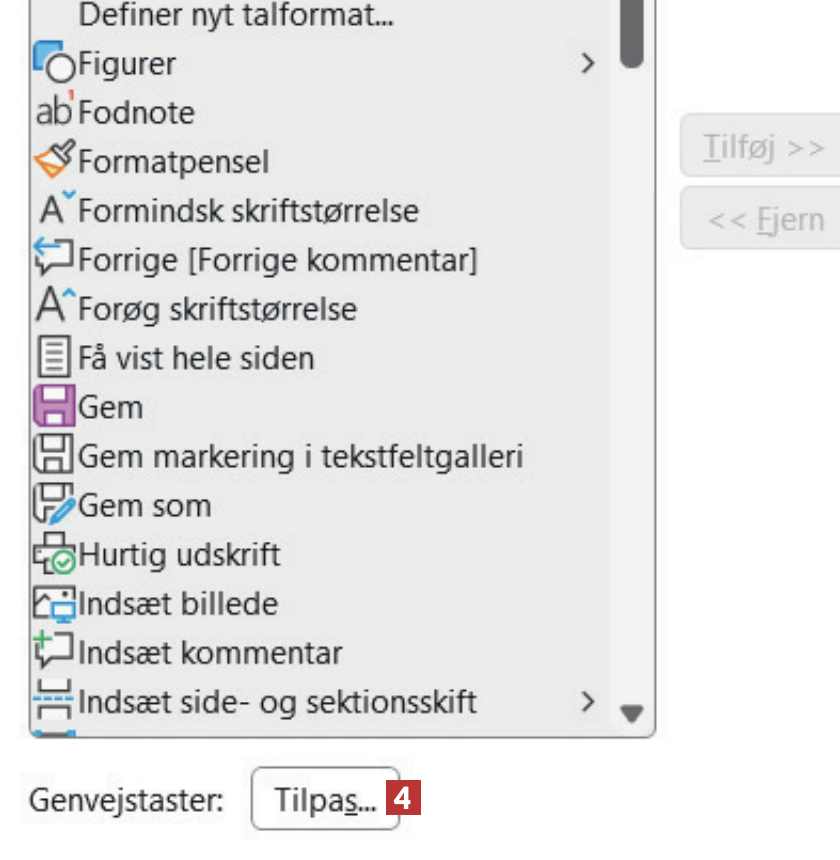Select "Få vist hele siden" command
This screenshot has height=860, width=840.
pyautogui.click(x=196, y=358)
